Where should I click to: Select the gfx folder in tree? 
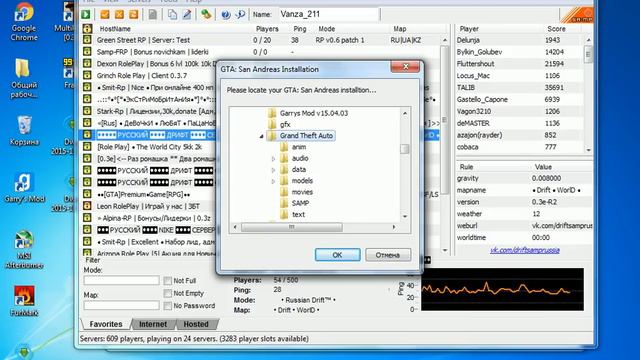[285, 124]
